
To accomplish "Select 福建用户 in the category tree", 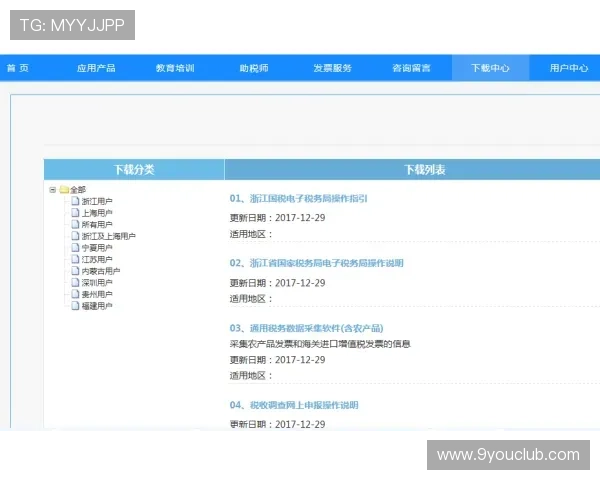I will [x=97, y=306].
